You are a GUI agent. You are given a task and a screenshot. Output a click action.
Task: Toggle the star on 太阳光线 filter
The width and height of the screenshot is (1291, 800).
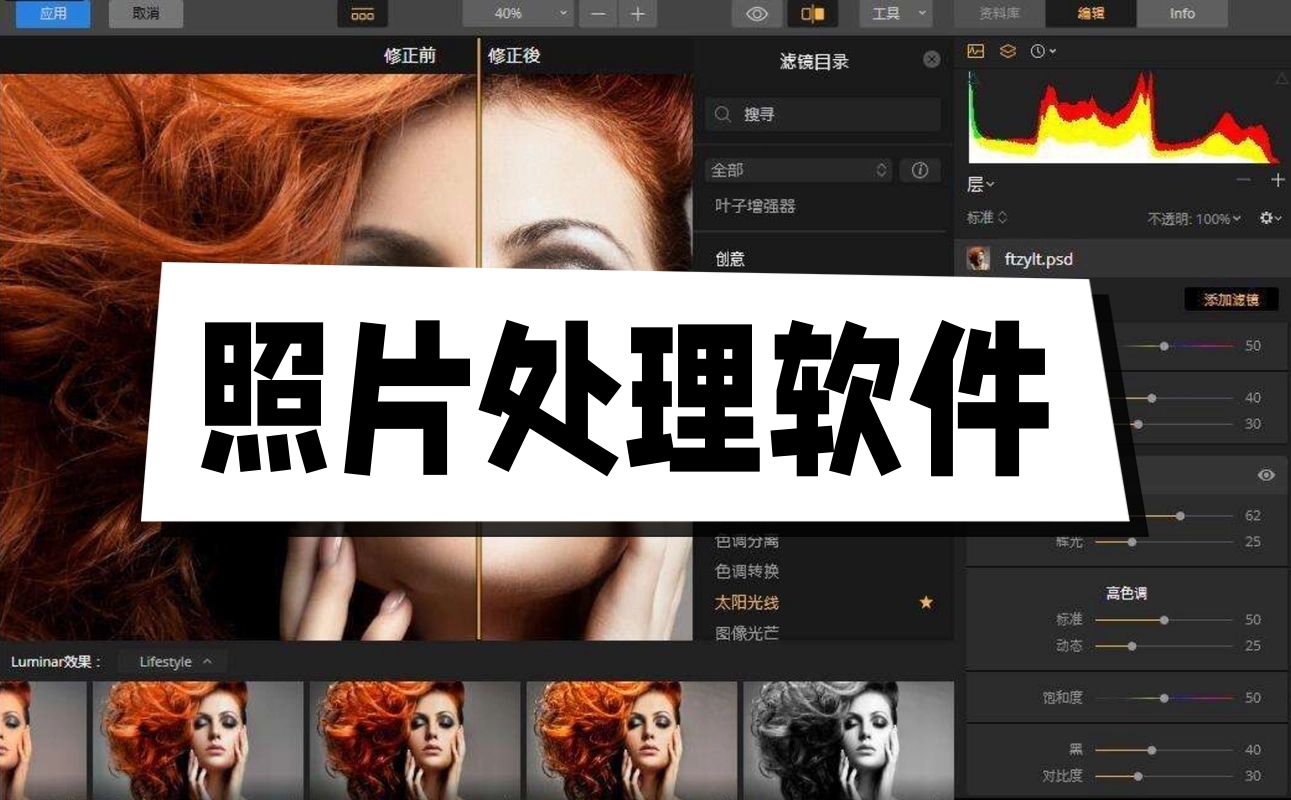[x=925, y=602]
